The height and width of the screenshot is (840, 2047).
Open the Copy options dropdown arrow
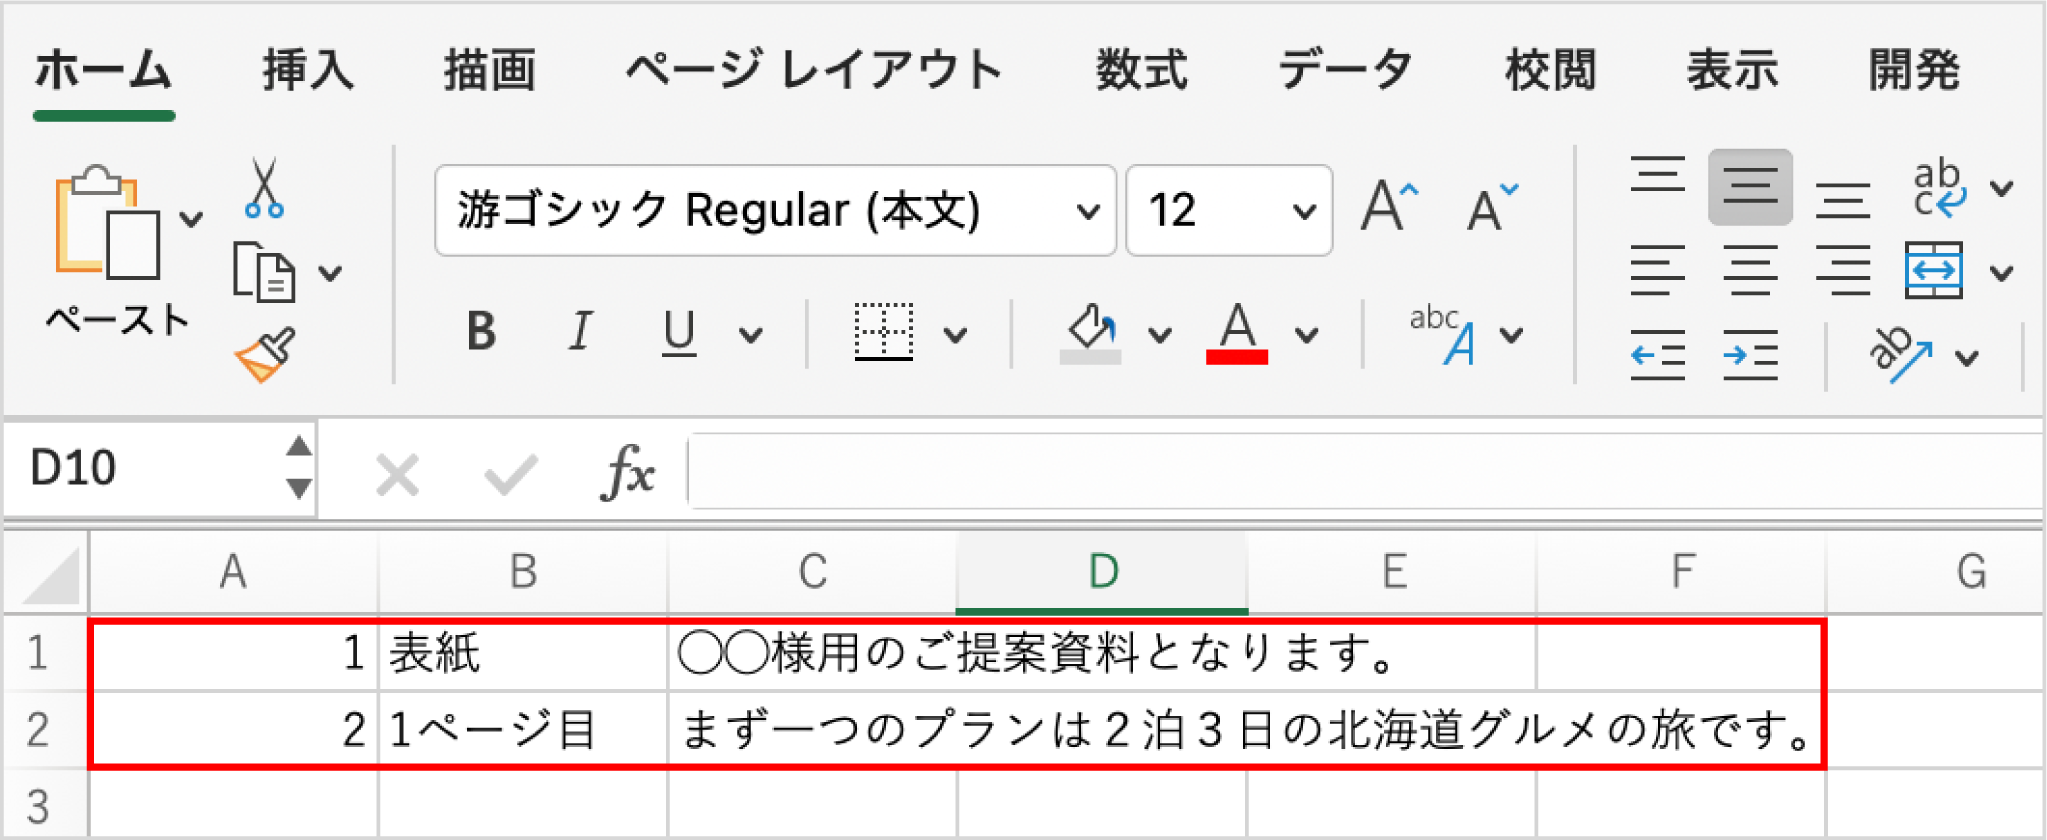tap(331, 272)
